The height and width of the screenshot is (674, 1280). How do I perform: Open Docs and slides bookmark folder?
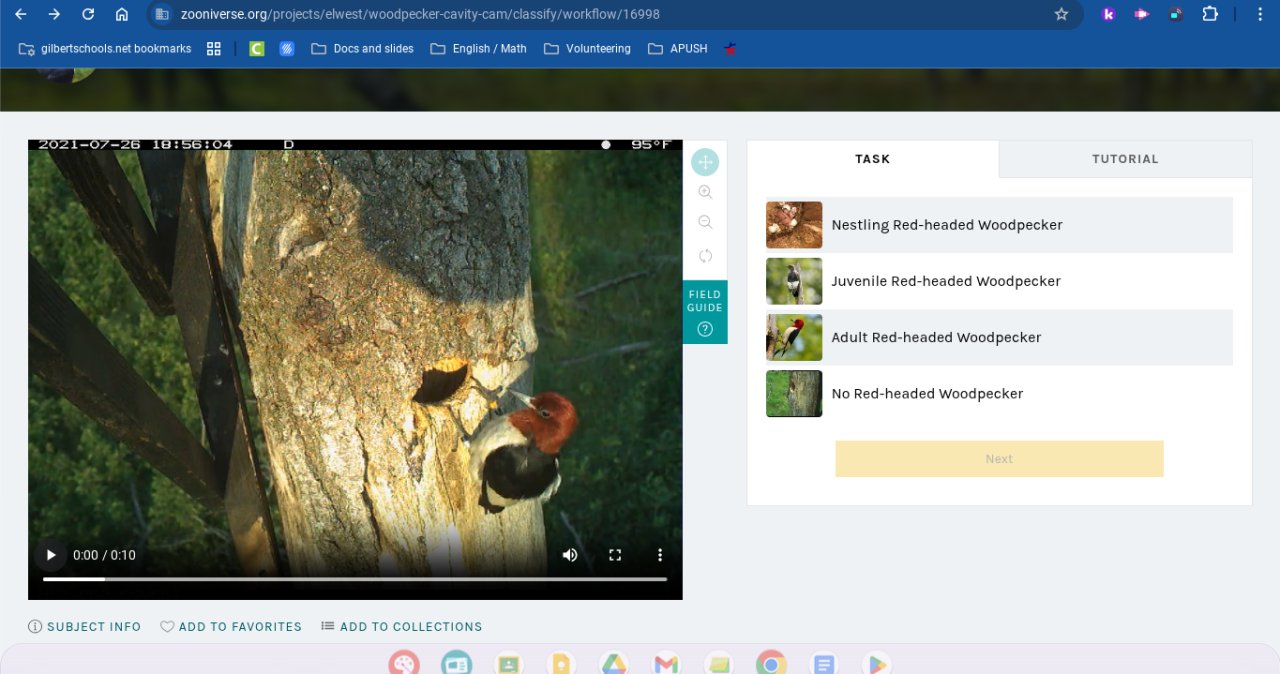point(362,48)
